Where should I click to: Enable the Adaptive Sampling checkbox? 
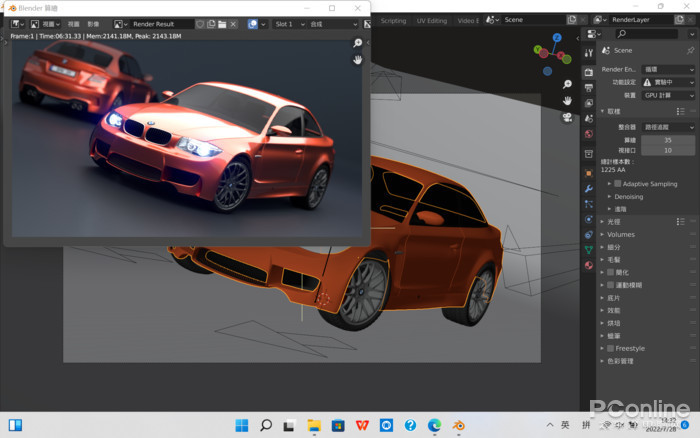618,184
